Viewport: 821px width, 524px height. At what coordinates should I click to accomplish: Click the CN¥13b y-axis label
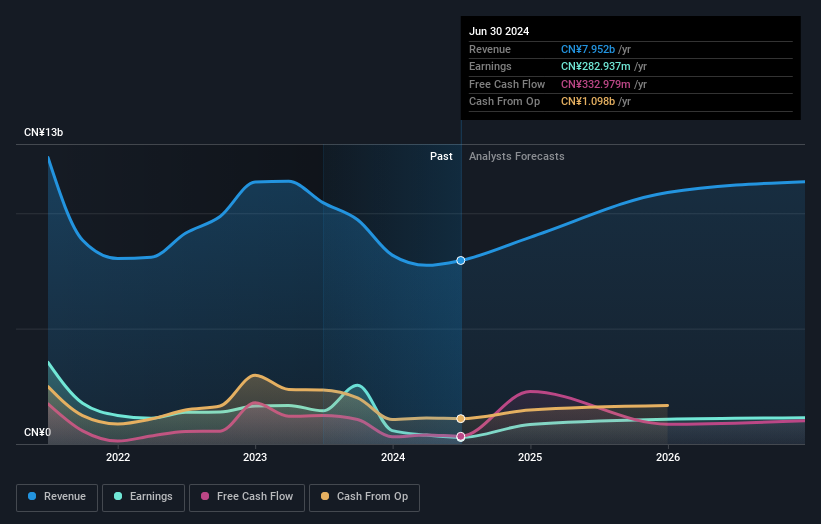point(43,132)
